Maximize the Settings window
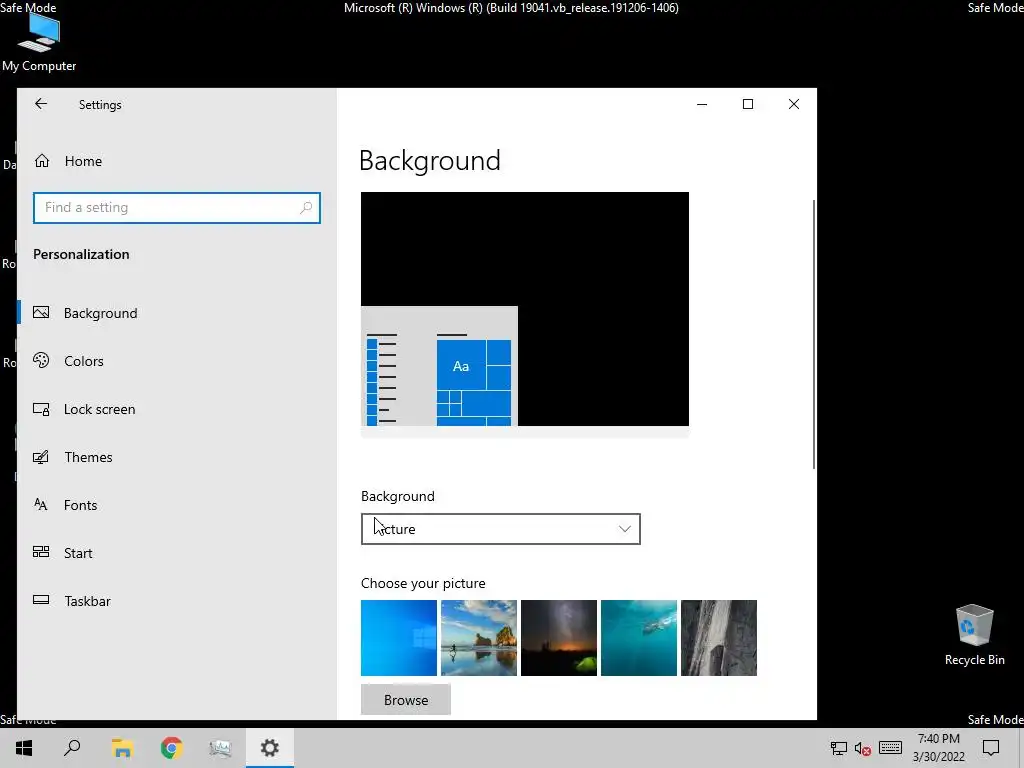Image resolution: width=1024 pixels, height=768 pixels. [x=748, y=104]
